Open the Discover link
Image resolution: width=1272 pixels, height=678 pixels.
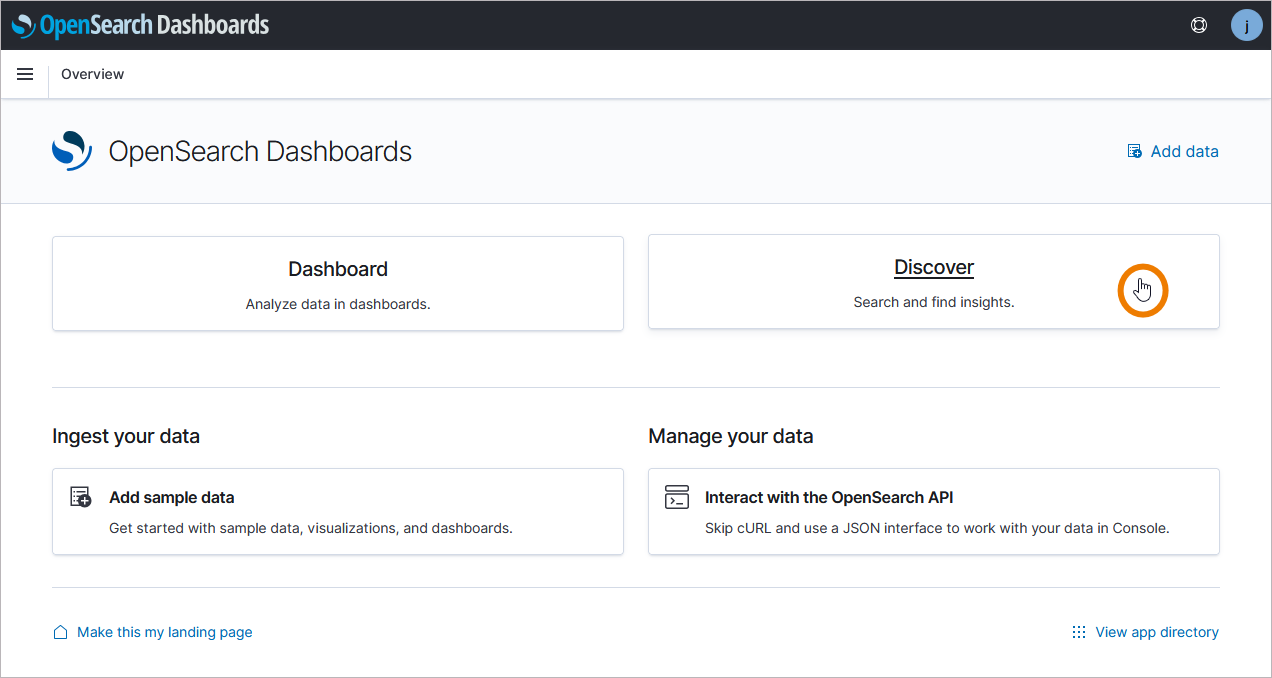[933, 267]
